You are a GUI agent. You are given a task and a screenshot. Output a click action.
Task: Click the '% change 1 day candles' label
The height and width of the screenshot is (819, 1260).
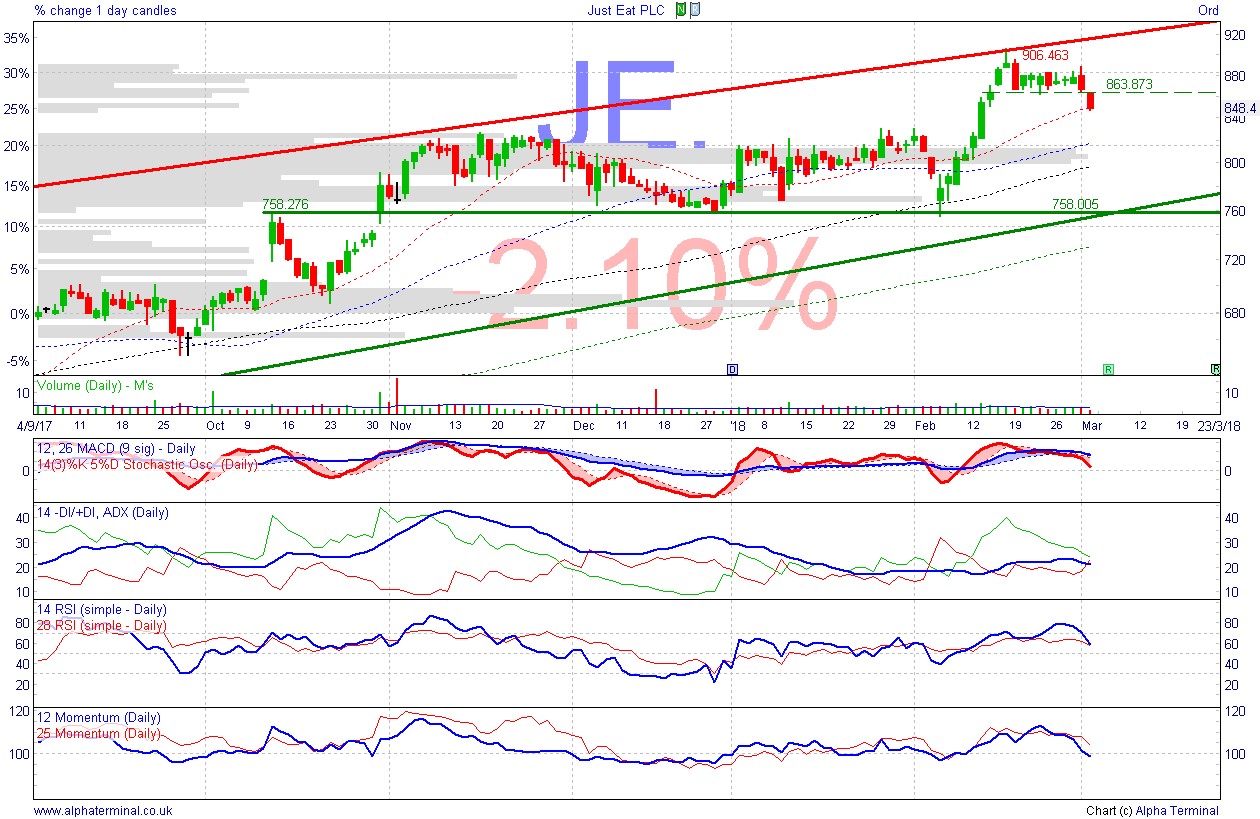[x=105, y=10]
